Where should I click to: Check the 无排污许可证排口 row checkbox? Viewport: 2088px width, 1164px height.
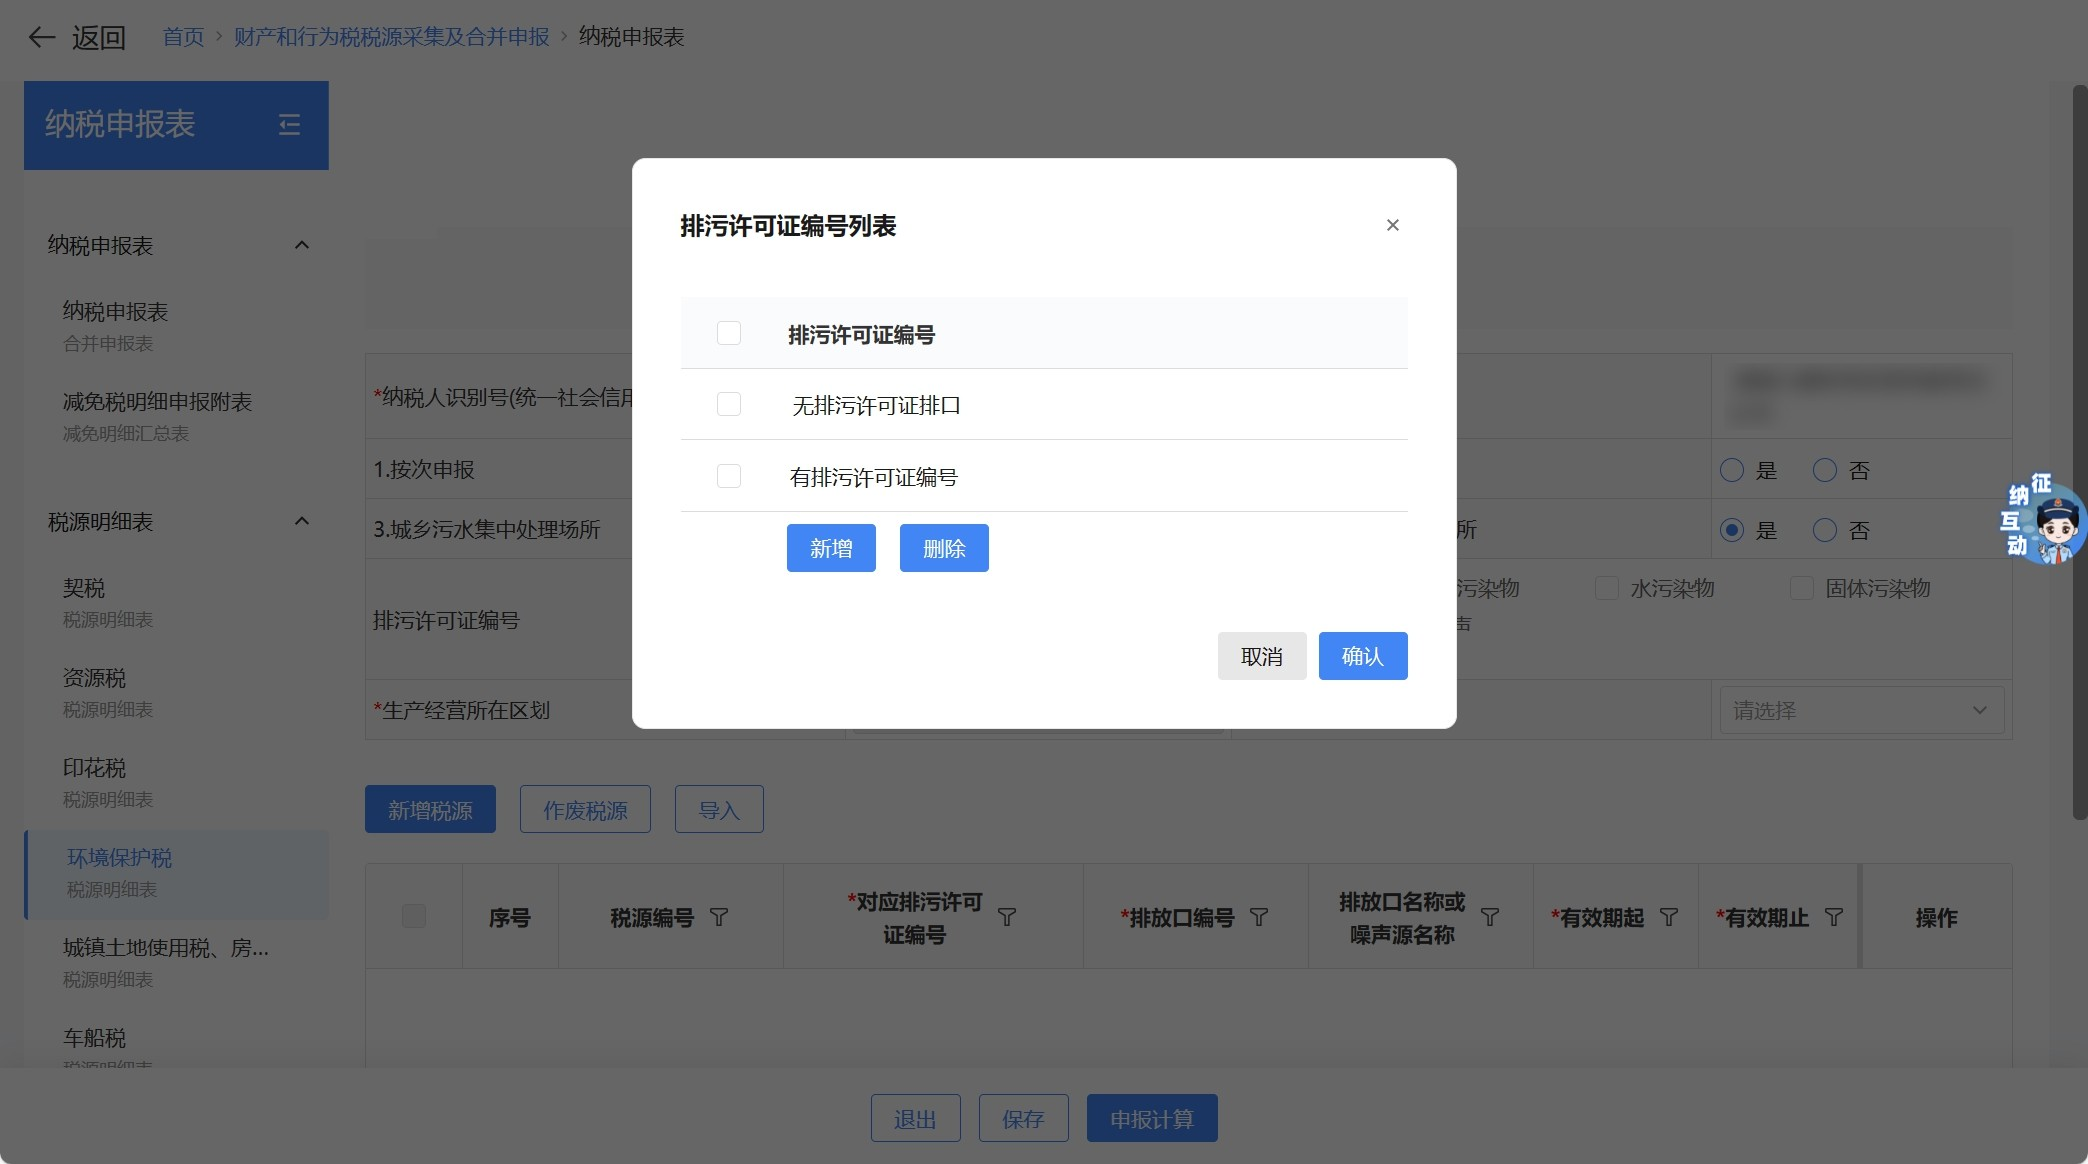[729, 404]
